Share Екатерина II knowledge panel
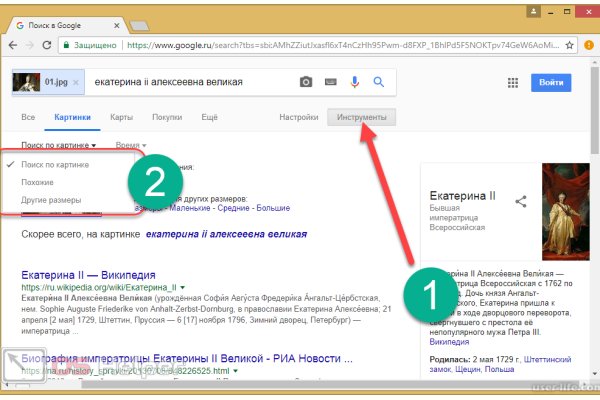Screen dimensions: 600x400 (521, 201)
